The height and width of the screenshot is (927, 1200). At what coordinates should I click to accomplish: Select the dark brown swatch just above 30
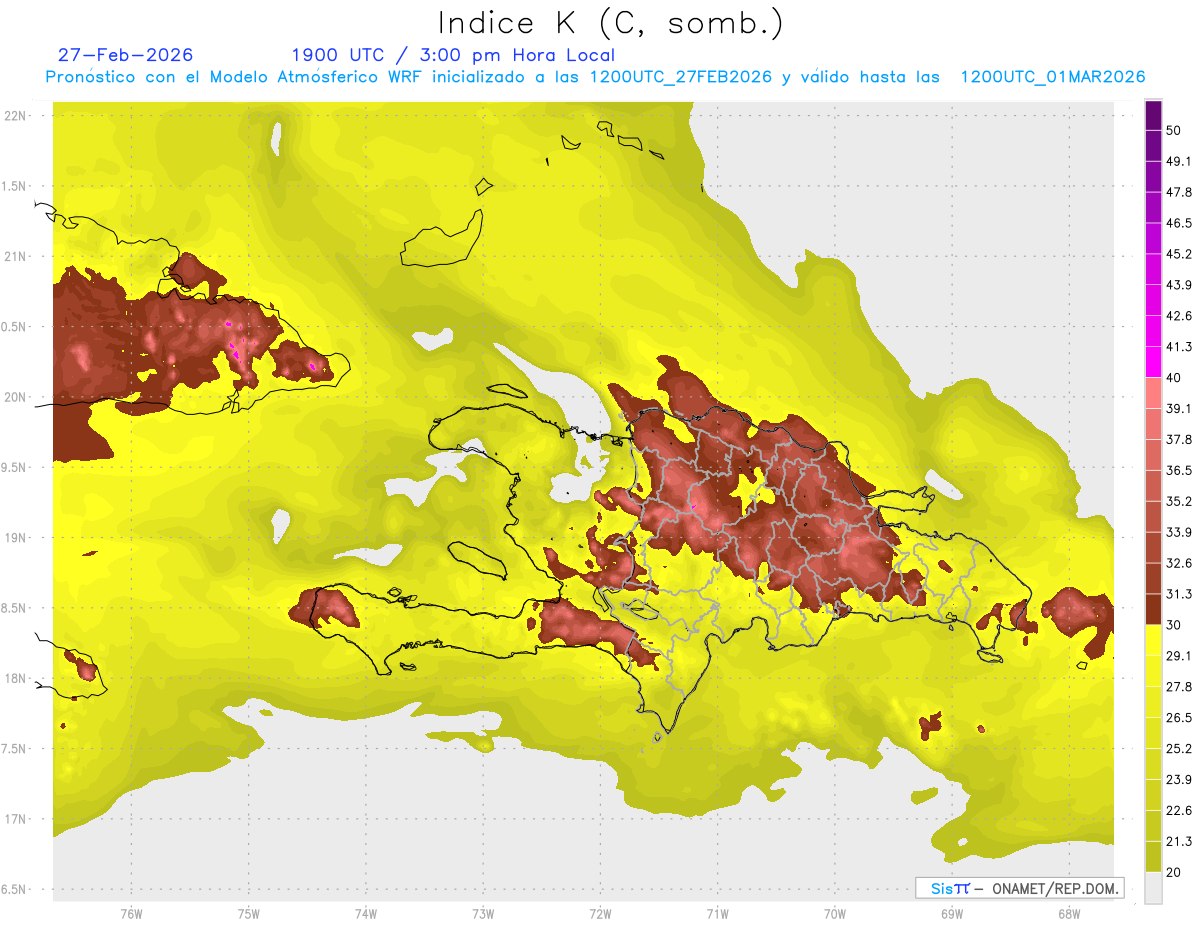(1153, 609)
